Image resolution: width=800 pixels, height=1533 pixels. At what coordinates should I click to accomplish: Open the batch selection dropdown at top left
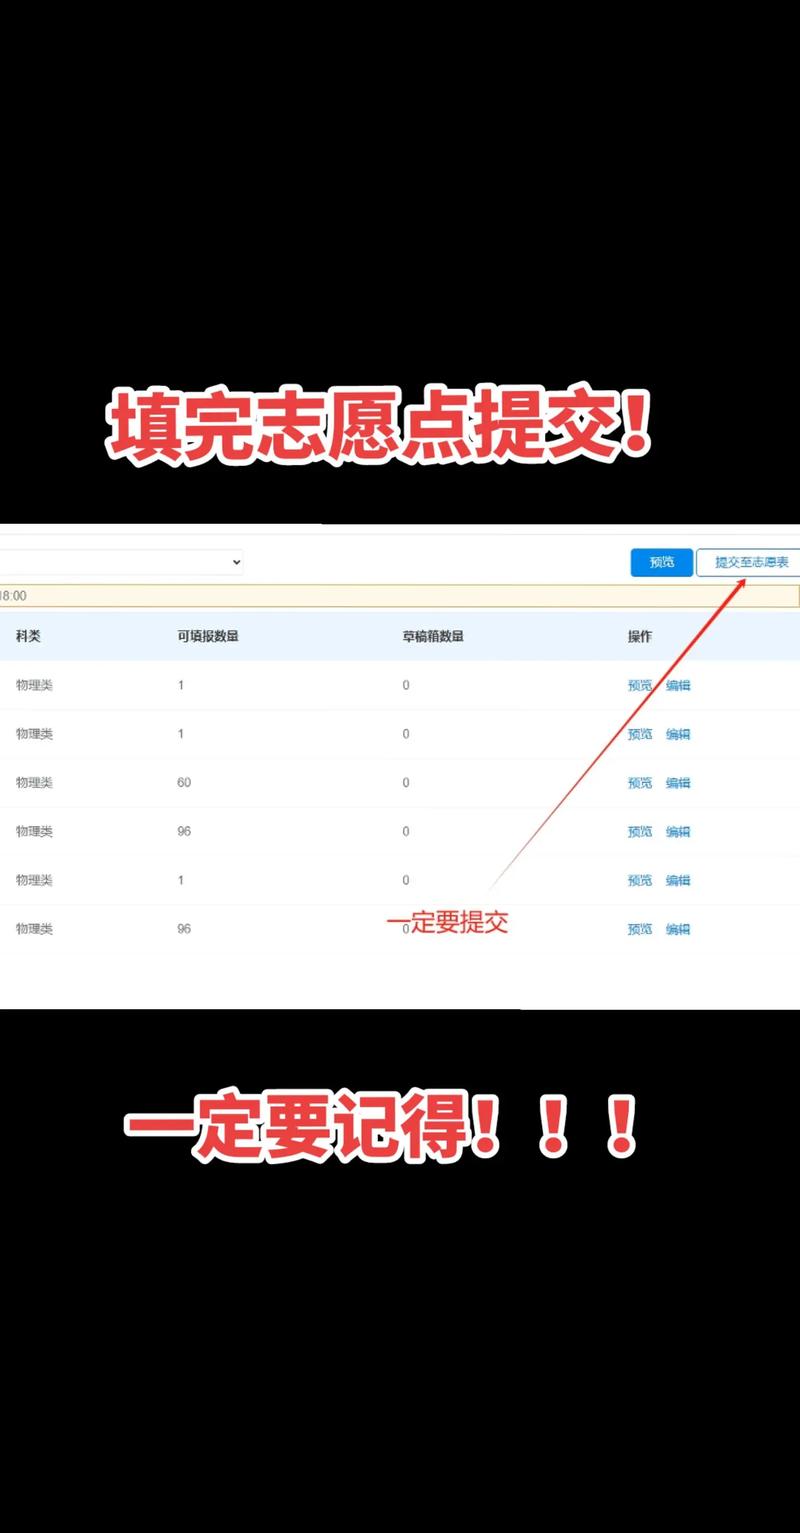120,562
